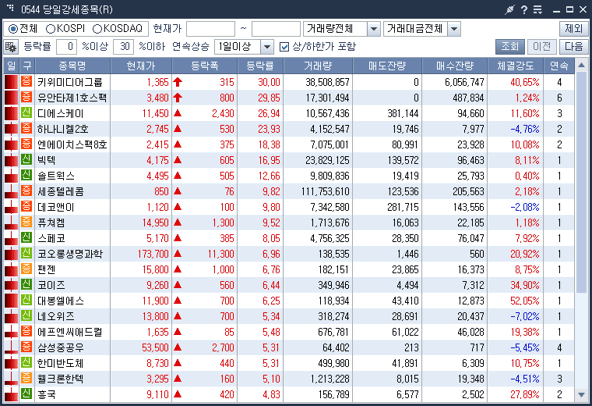This screenshot has width=592, height=406.
Task: Click the 현재가 minimum price input field
Action: pos(210,29)
